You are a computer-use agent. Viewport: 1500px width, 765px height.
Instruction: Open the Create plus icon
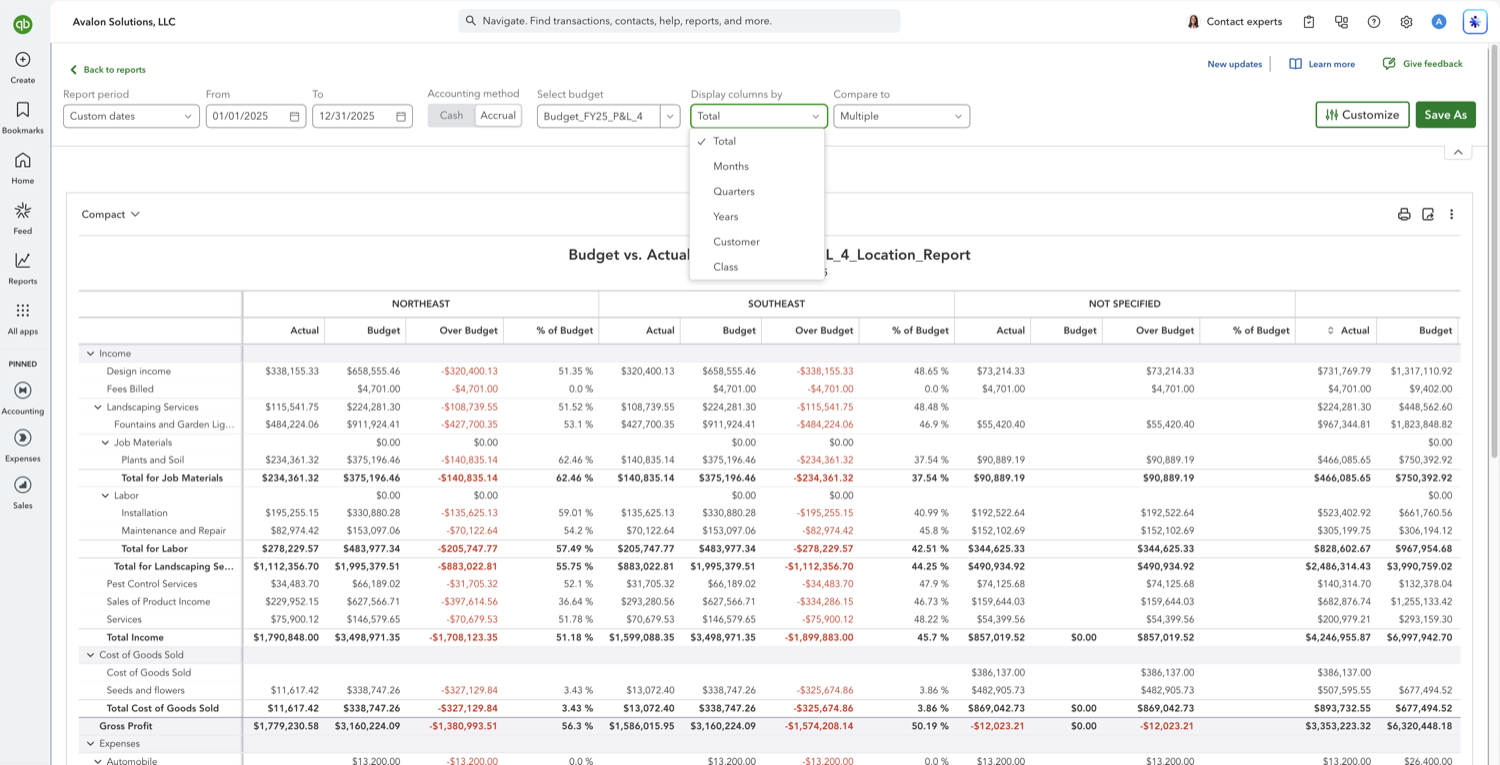point(22,60)
